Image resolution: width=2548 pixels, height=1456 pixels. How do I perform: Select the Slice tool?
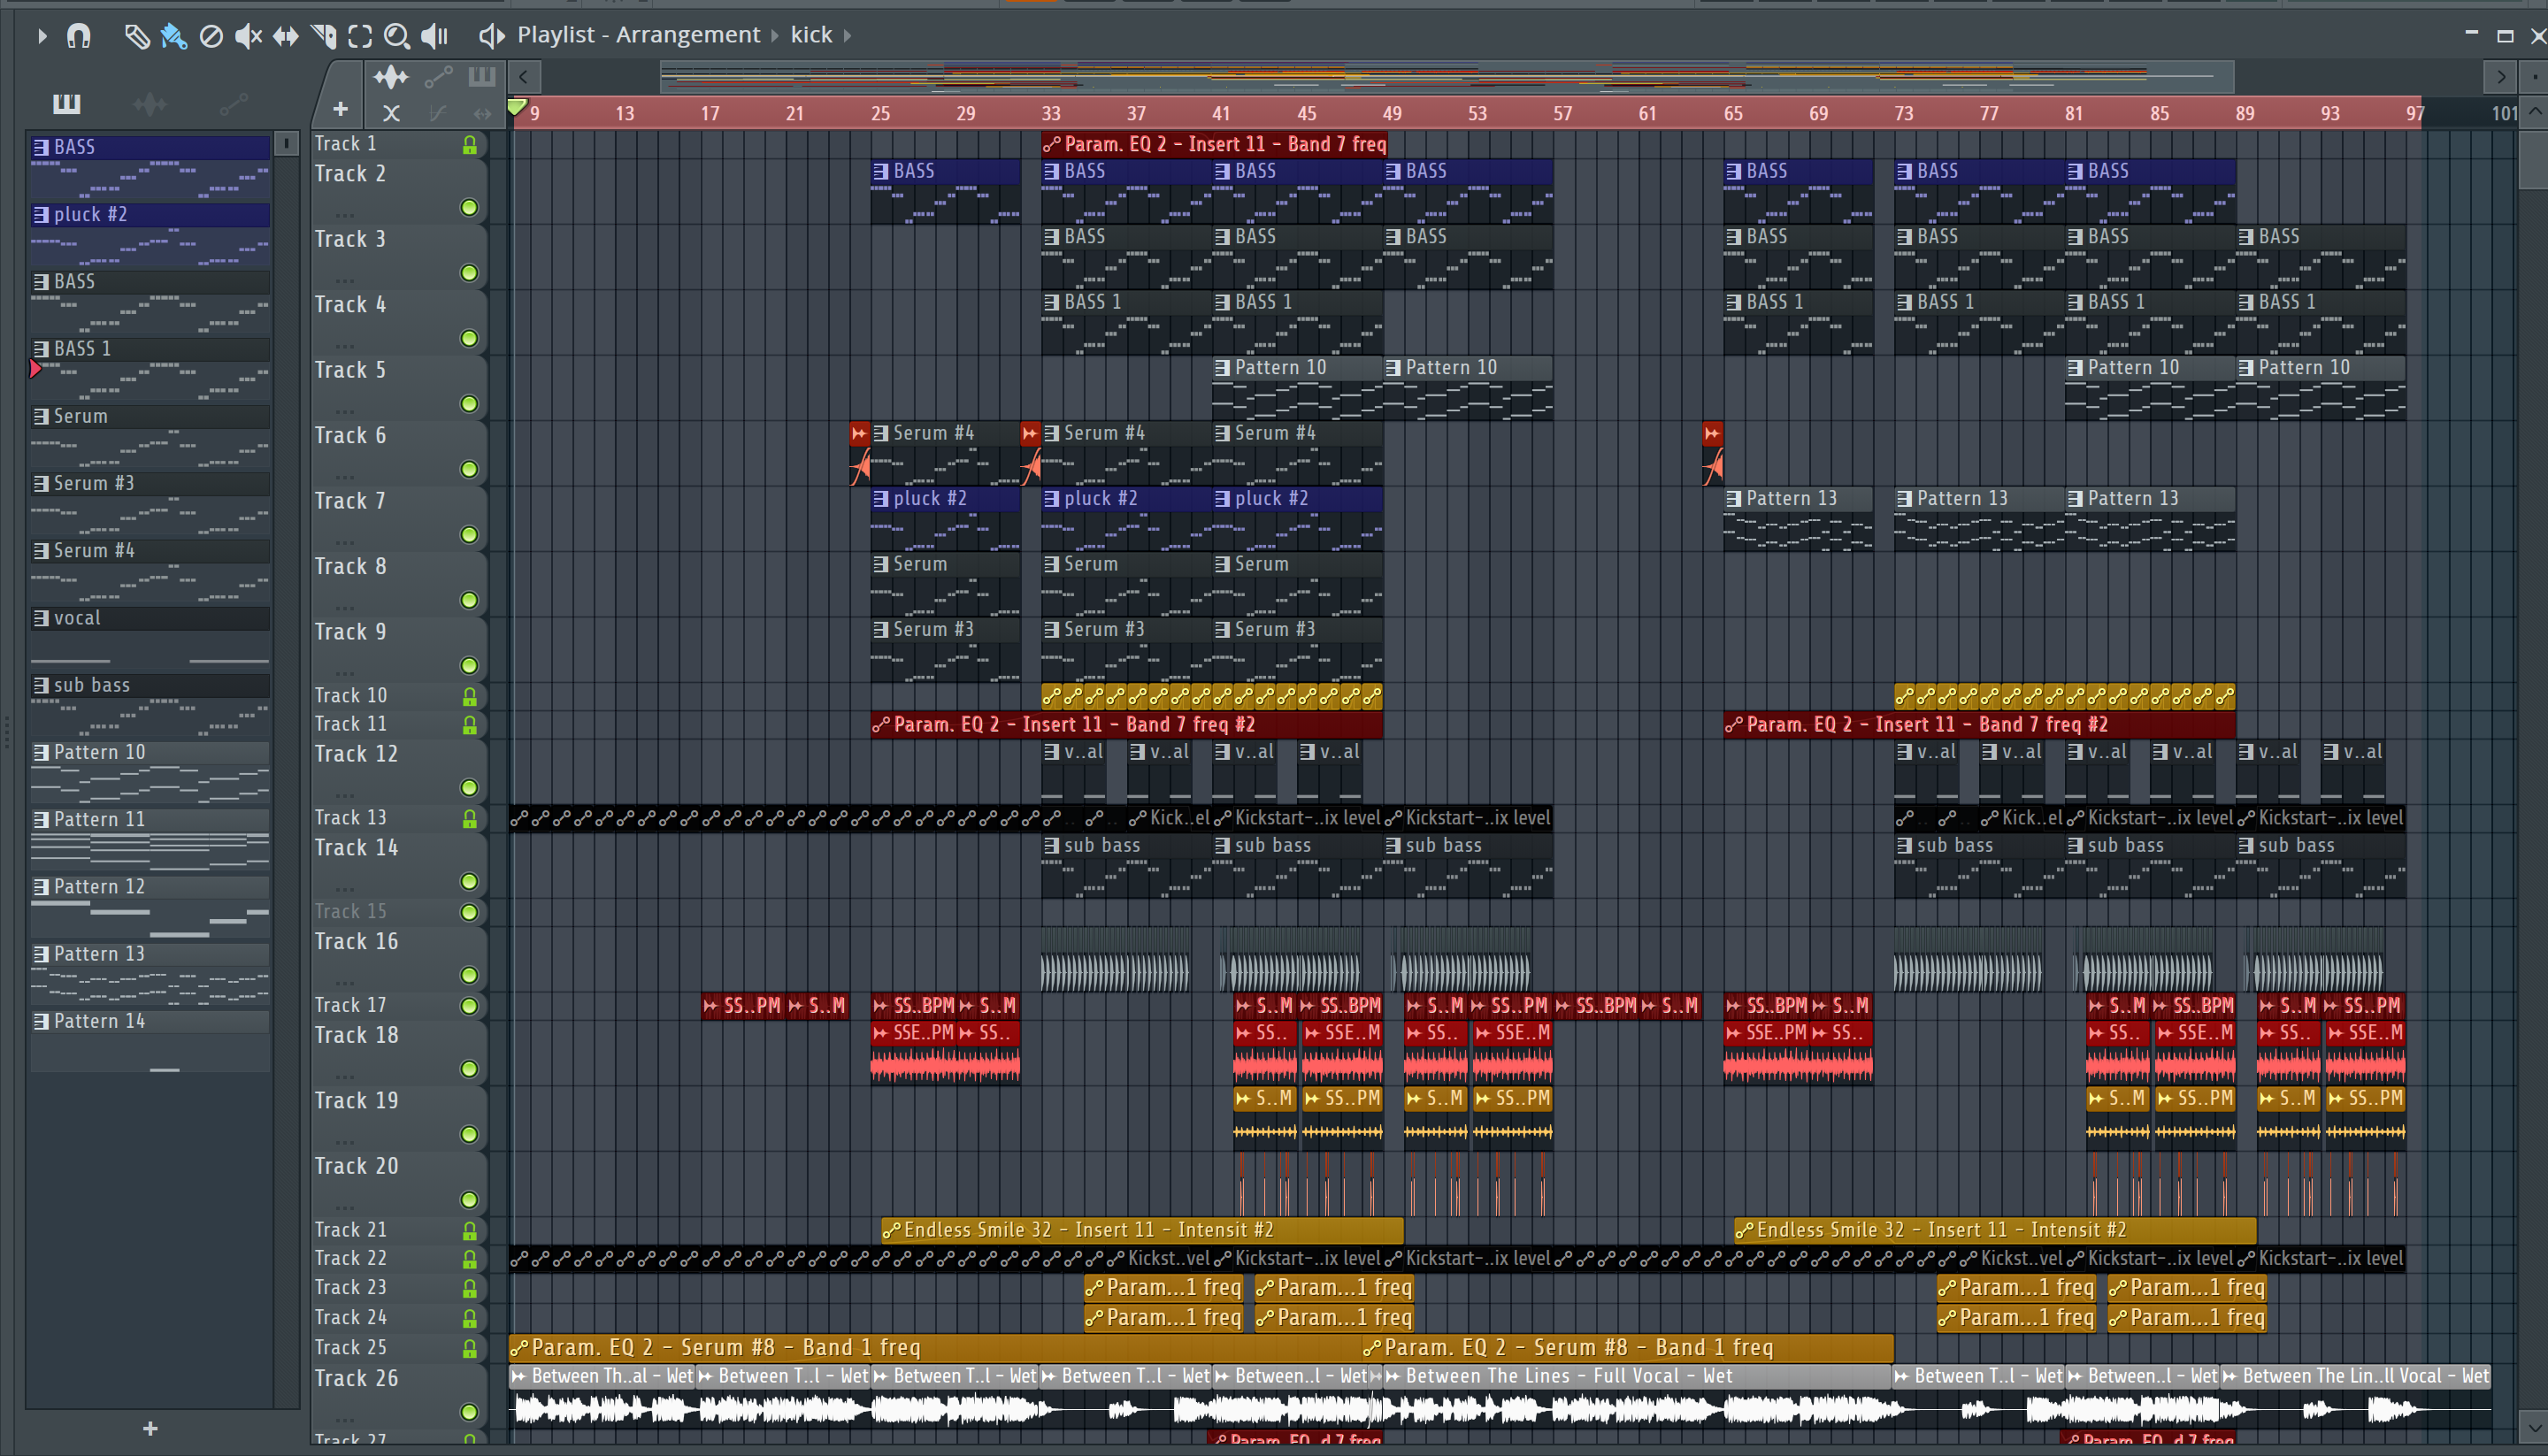click(323, 37)
